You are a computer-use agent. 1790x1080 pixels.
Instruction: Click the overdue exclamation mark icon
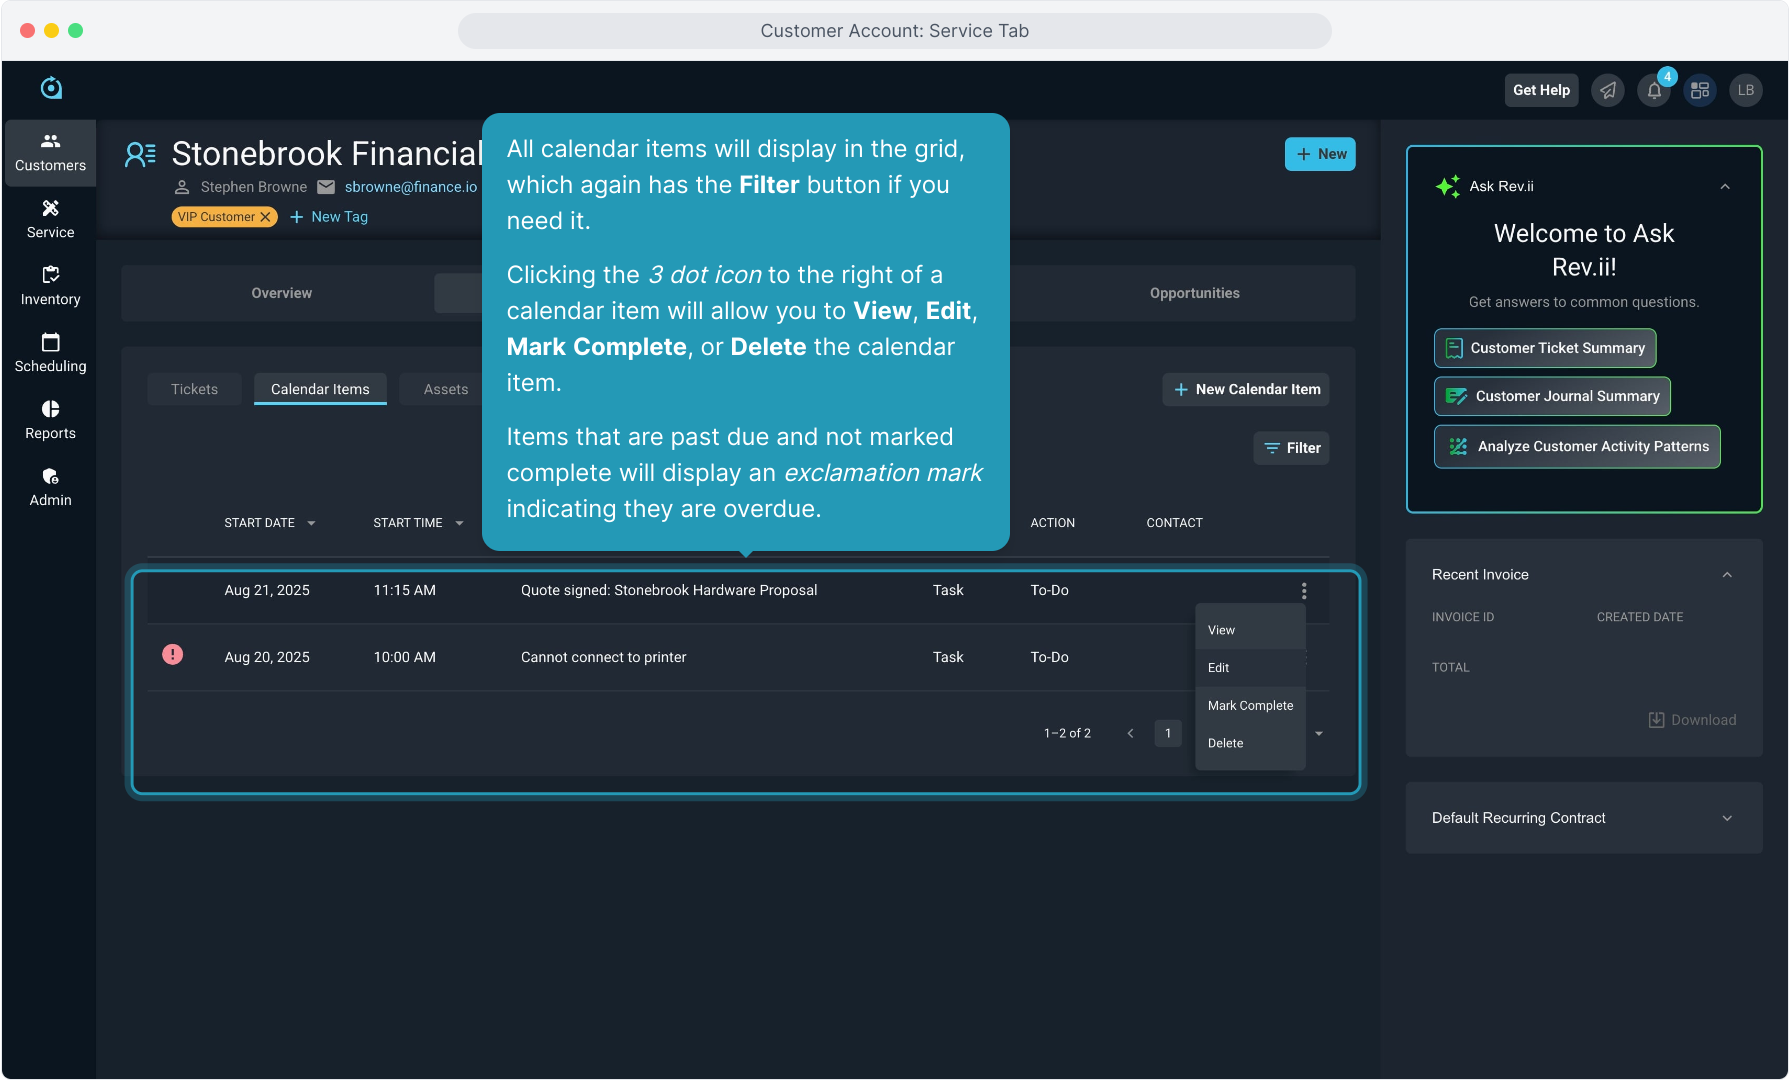tap(172, 655)
